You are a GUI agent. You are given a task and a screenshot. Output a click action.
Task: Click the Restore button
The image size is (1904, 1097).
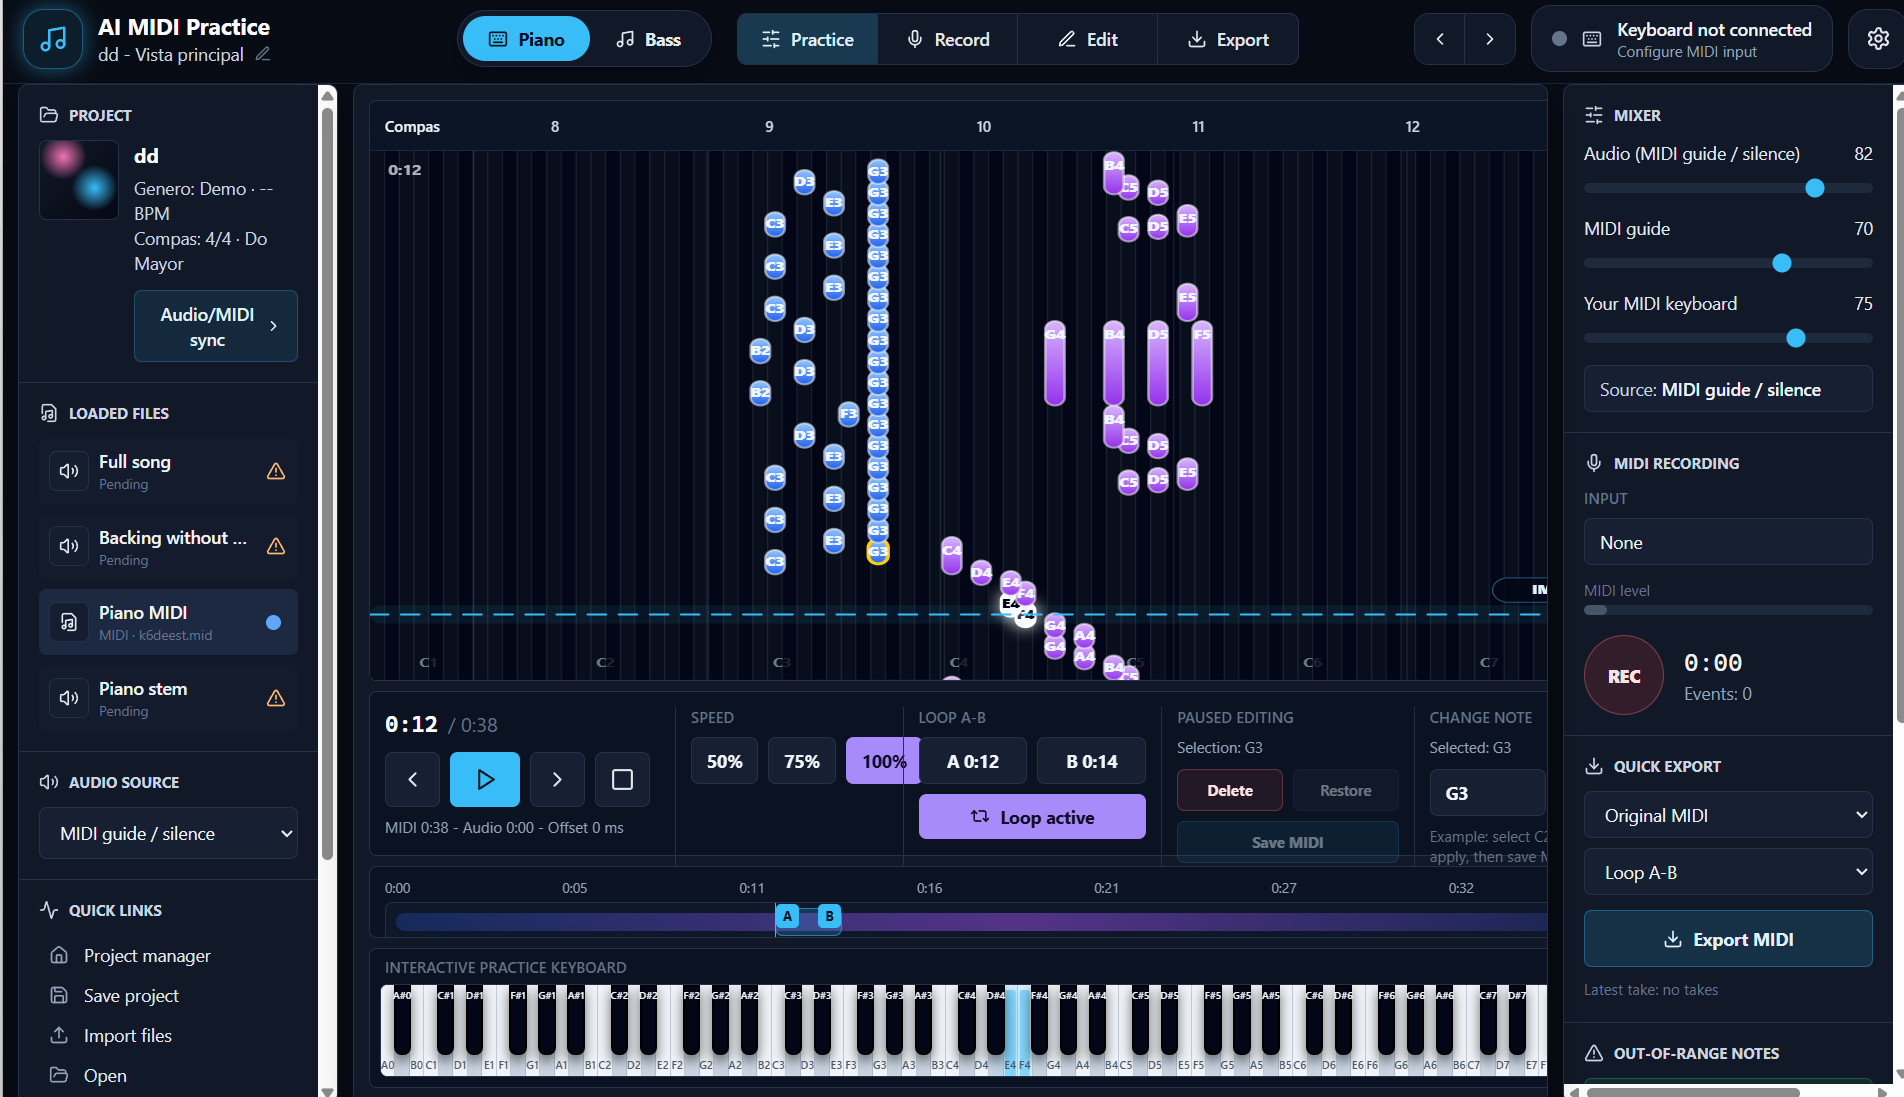point(1345,790)
